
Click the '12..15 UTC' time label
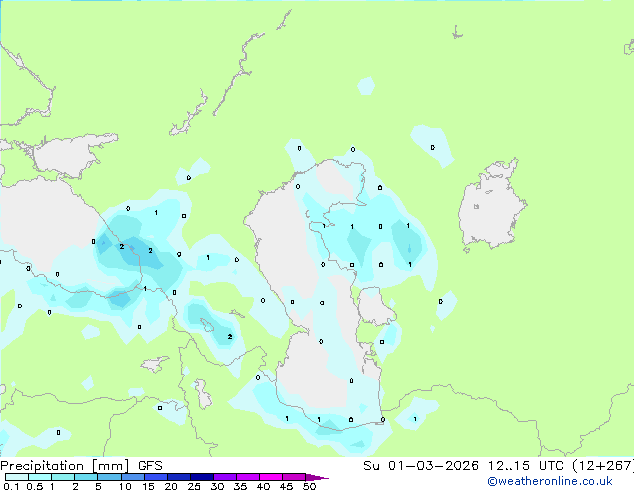[x=526, y=466]
